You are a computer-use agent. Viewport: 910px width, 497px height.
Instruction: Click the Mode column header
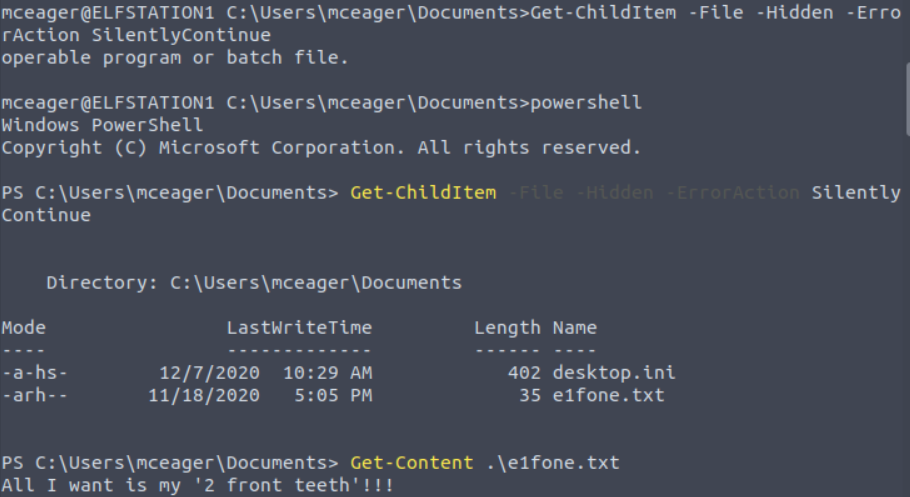click(24, 328)
